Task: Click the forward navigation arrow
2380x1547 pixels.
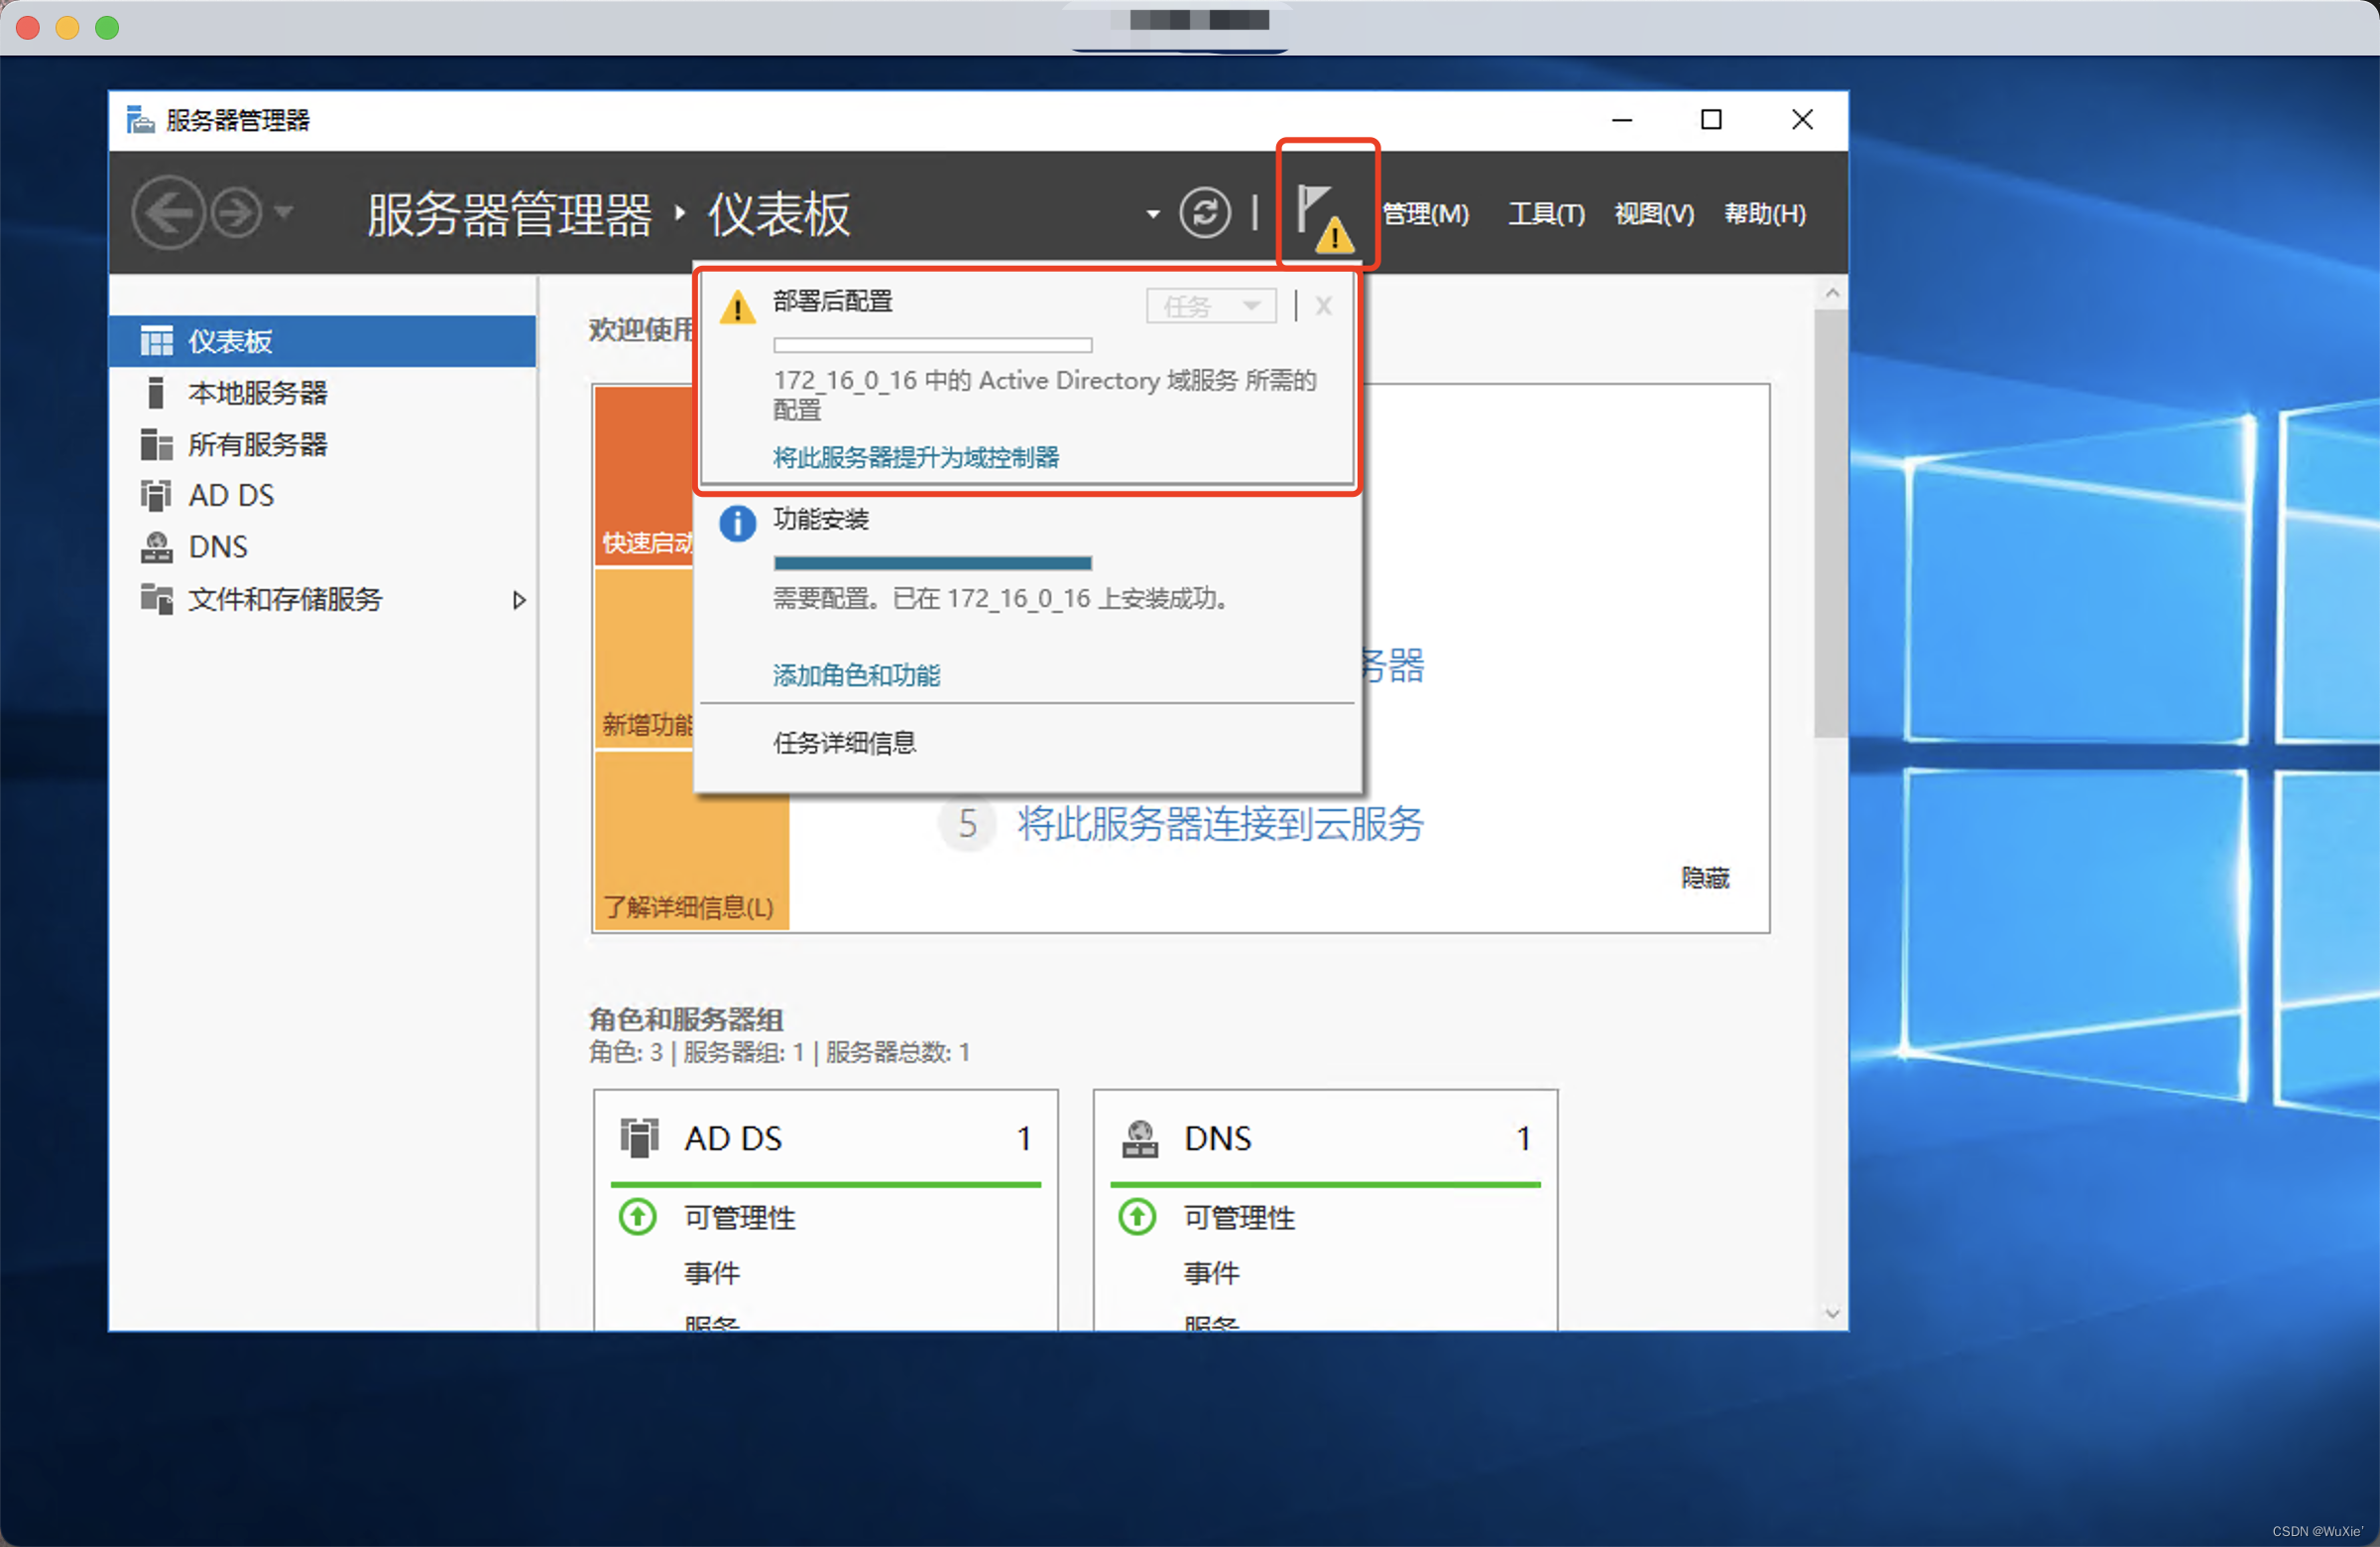Action: [237, 212]
